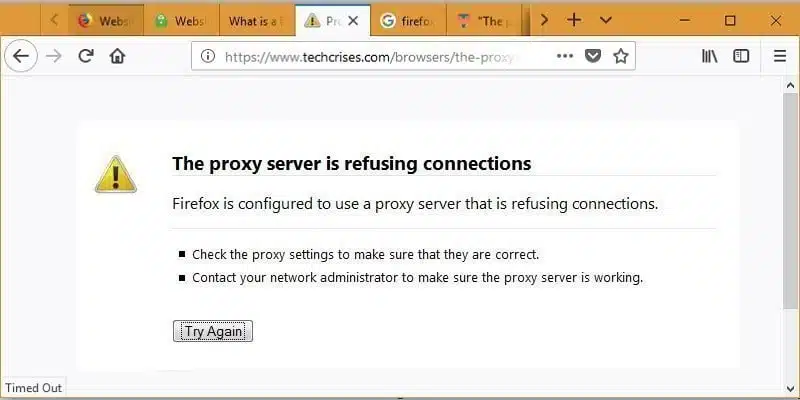
Task: Close the active proxy error tab
Action: (x=353, y=20)
